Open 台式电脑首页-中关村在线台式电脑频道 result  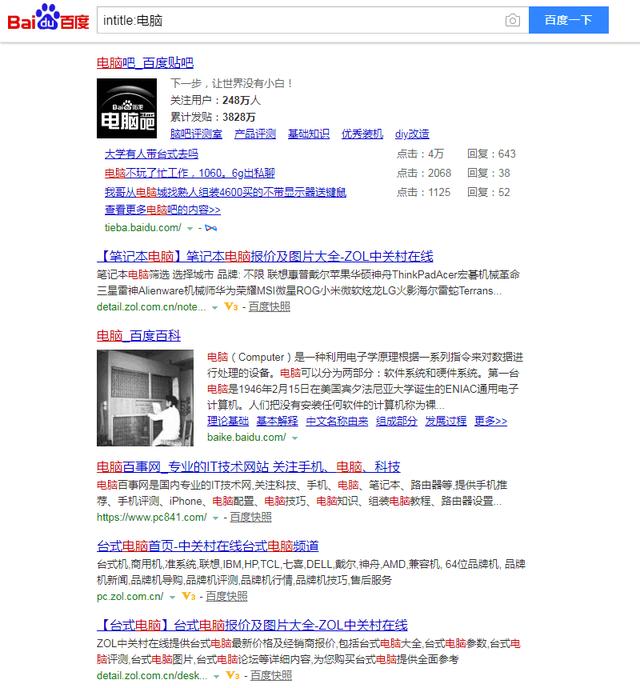point(207,546)
